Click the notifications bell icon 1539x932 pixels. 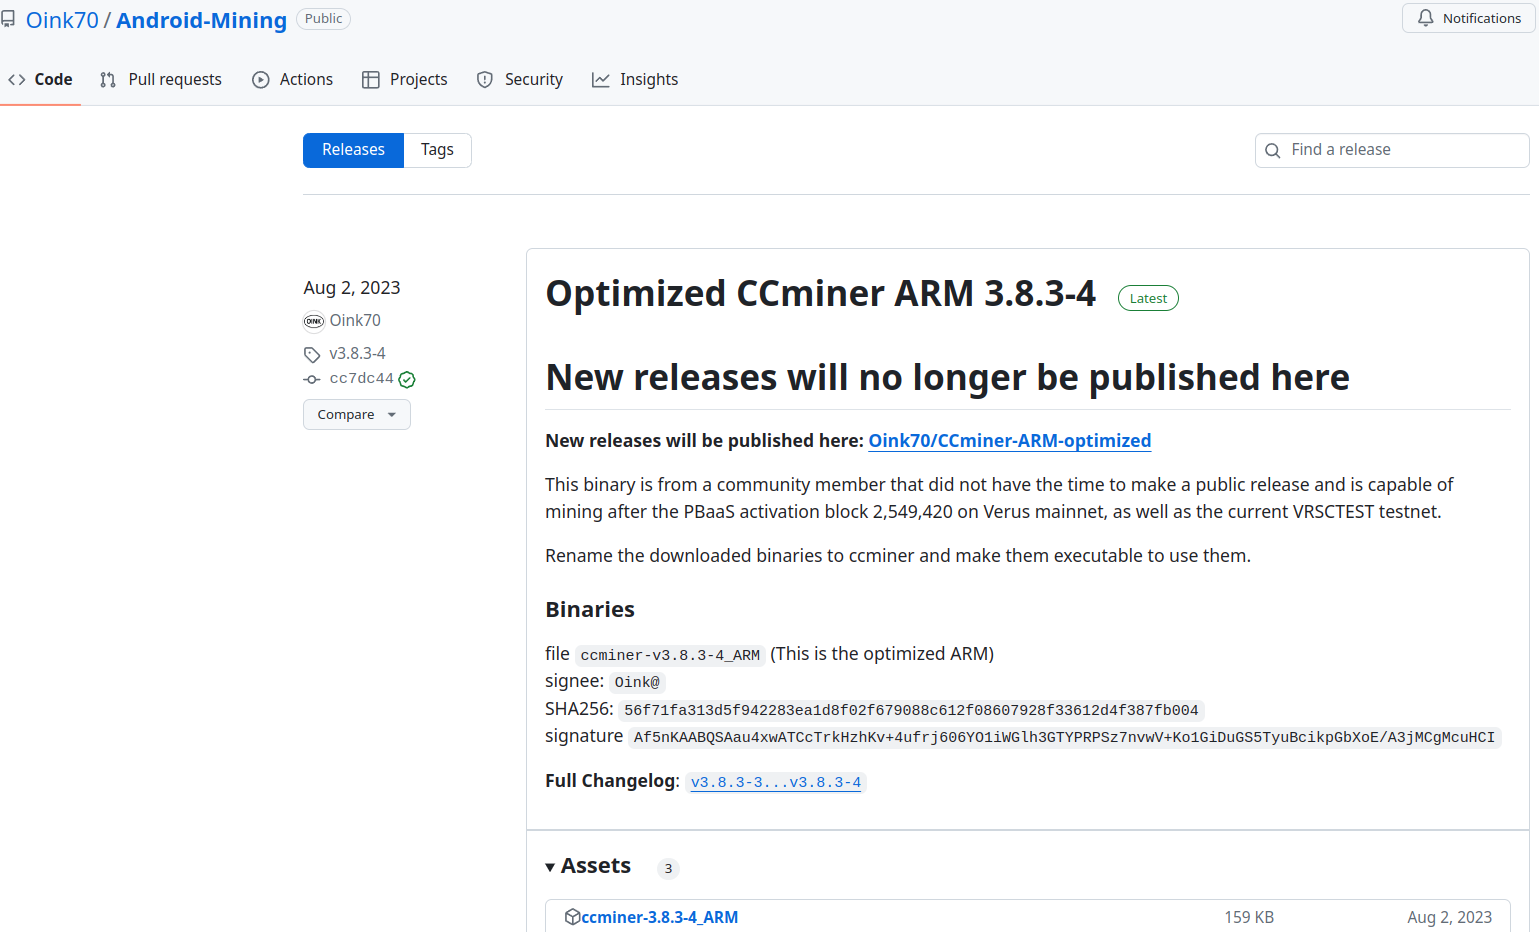click(x=1425, y=18)
